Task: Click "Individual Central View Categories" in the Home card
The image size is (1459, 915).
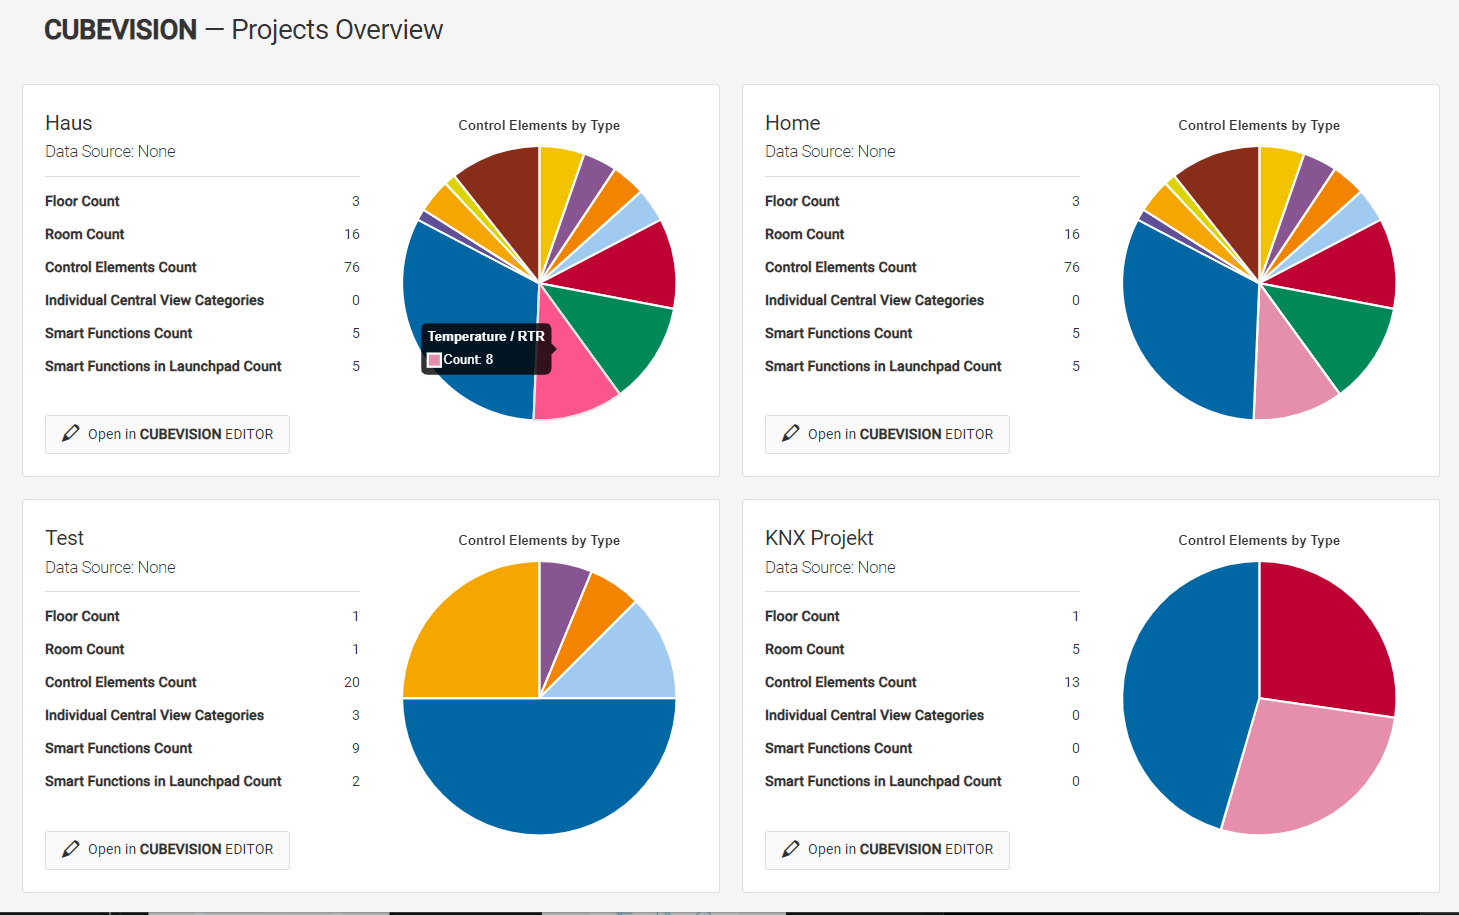Action: tap(875, 300)
